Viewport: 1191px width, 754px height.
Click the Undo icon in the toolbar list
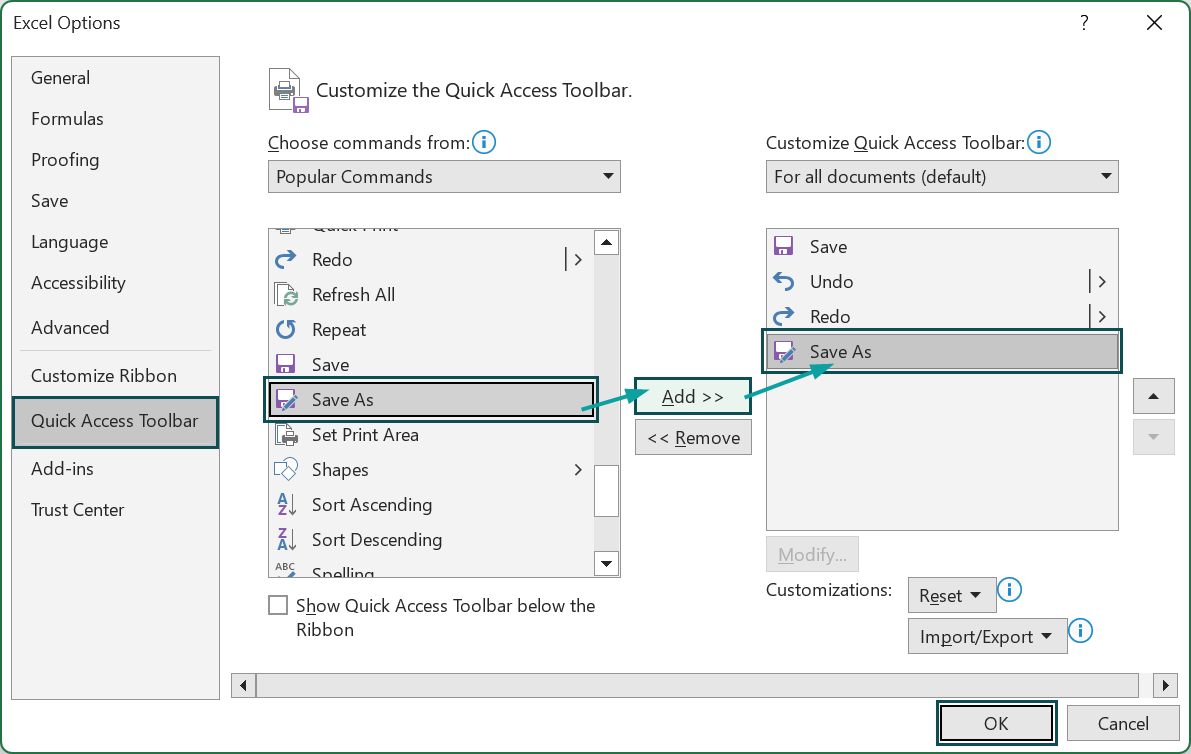(783, 282)
